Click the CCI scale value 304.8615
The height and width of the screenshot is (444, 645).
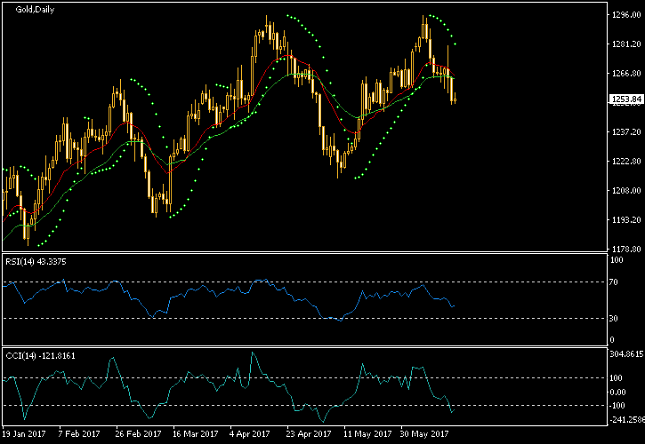(x=626, y=354)
